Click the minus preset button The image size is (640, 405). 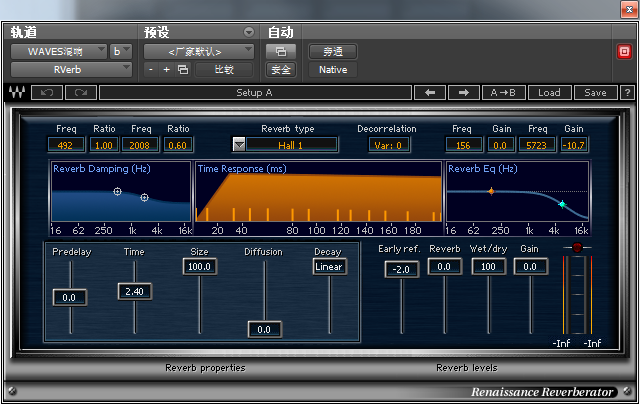(x=151, y=70)
